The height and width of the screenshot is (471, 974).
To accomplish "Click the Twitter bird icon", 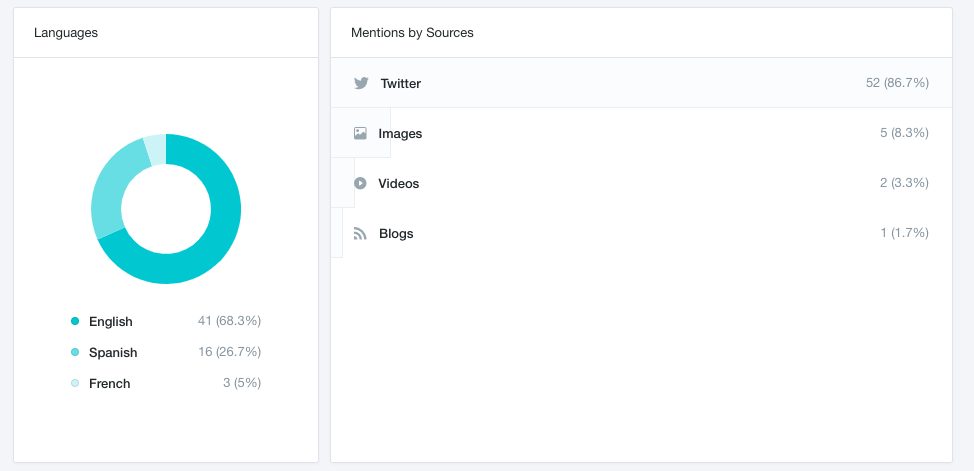I will [x=361, y=83].
